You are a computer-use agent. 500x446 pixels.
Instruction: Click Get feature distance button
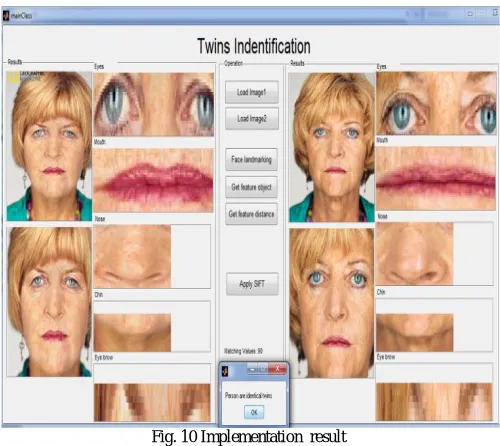[252, 214]
